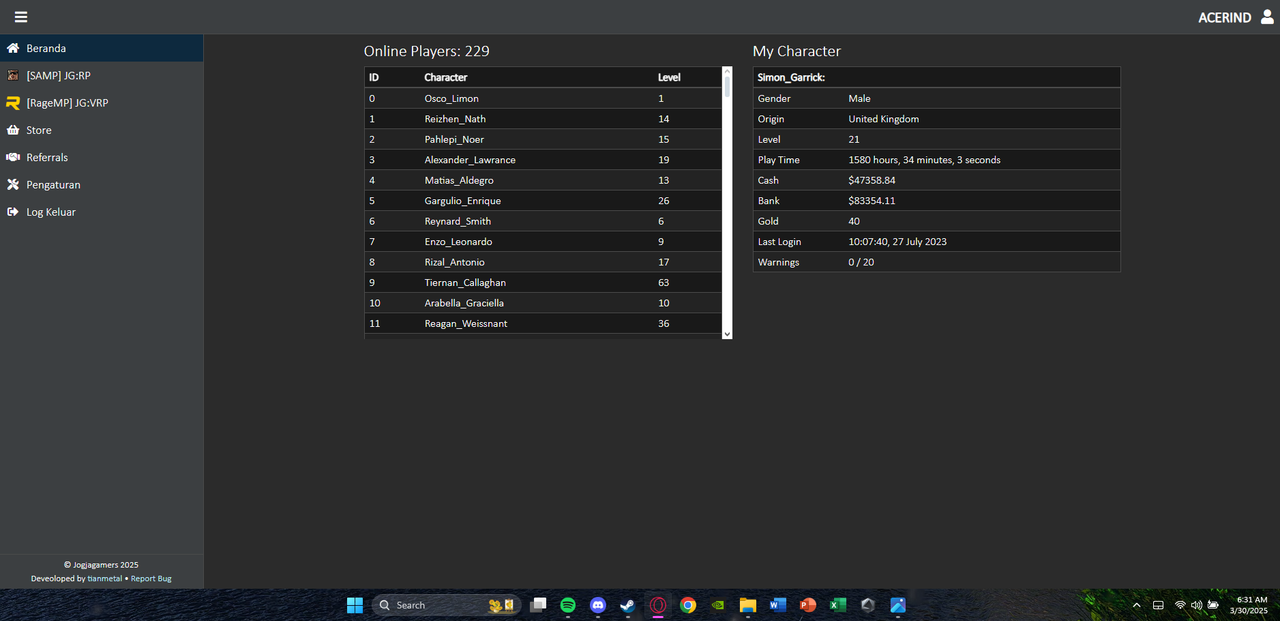The height and width of the screenshot is (621, 1280).
Task: Open PowerPoint from the taskbar
Action: 808,605
